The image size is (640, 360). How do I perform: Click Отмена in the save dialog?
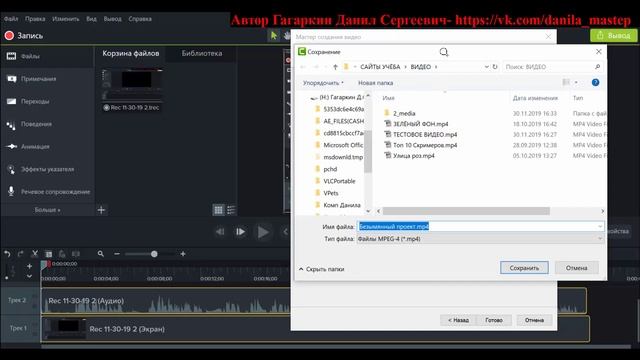(x=576, y=268)
